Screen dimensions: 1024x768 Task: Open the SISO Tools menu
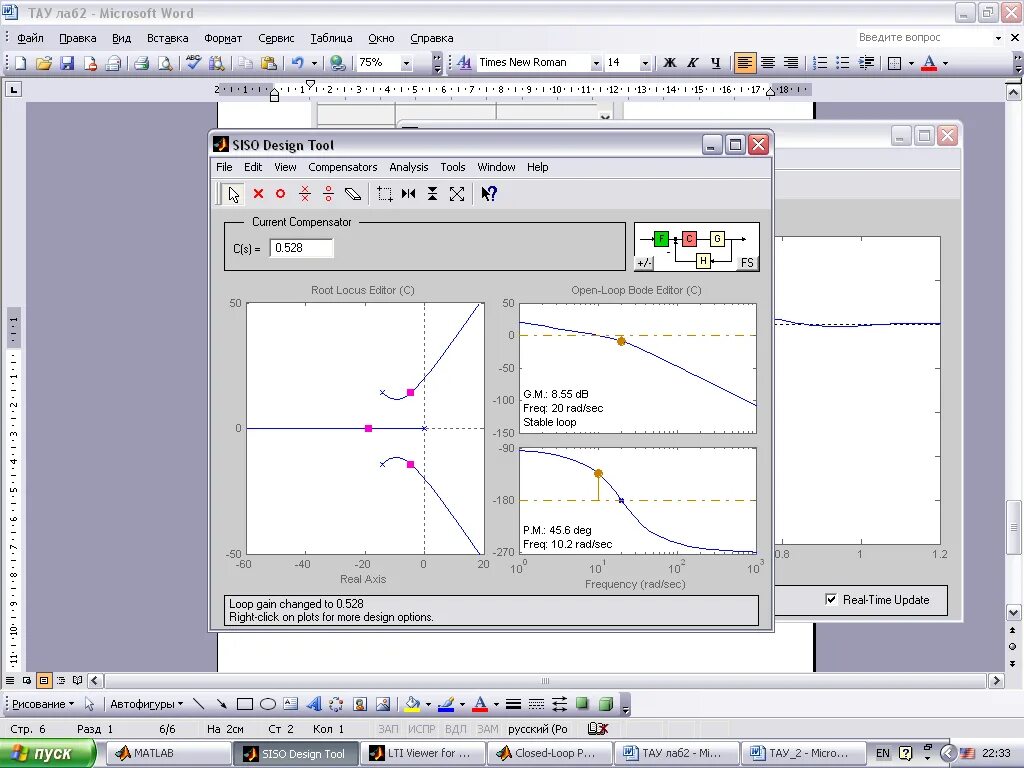tap(453, 167)
